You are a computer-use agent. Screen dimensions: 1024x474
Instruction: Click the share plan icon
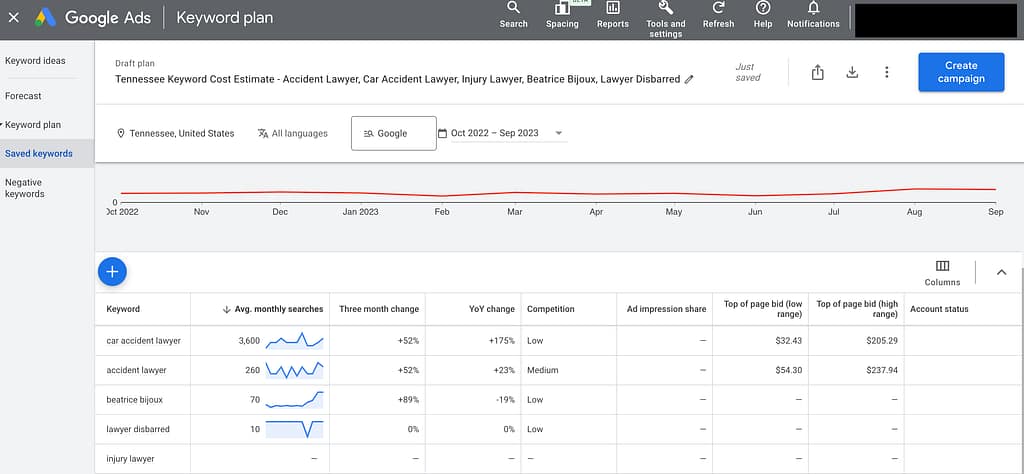pos(817,72)
